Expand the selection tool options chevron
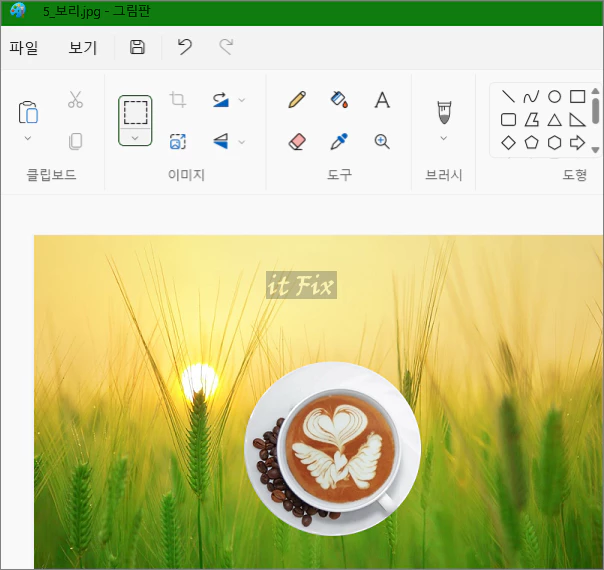 (135, 138)
